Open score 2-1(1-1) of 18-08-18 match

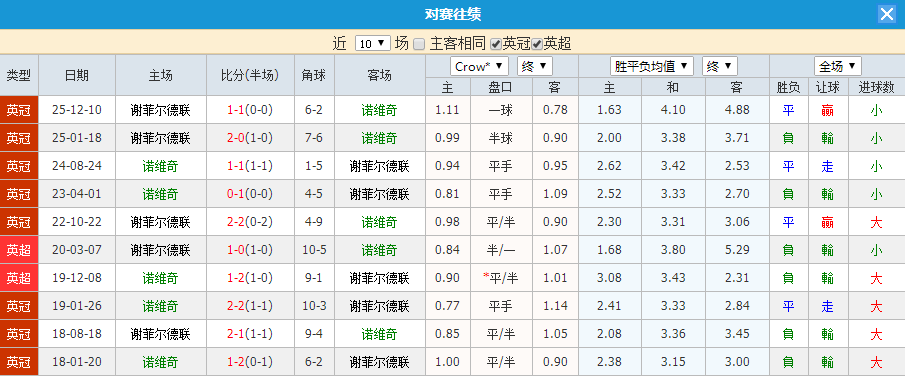[x=250, y=334]
